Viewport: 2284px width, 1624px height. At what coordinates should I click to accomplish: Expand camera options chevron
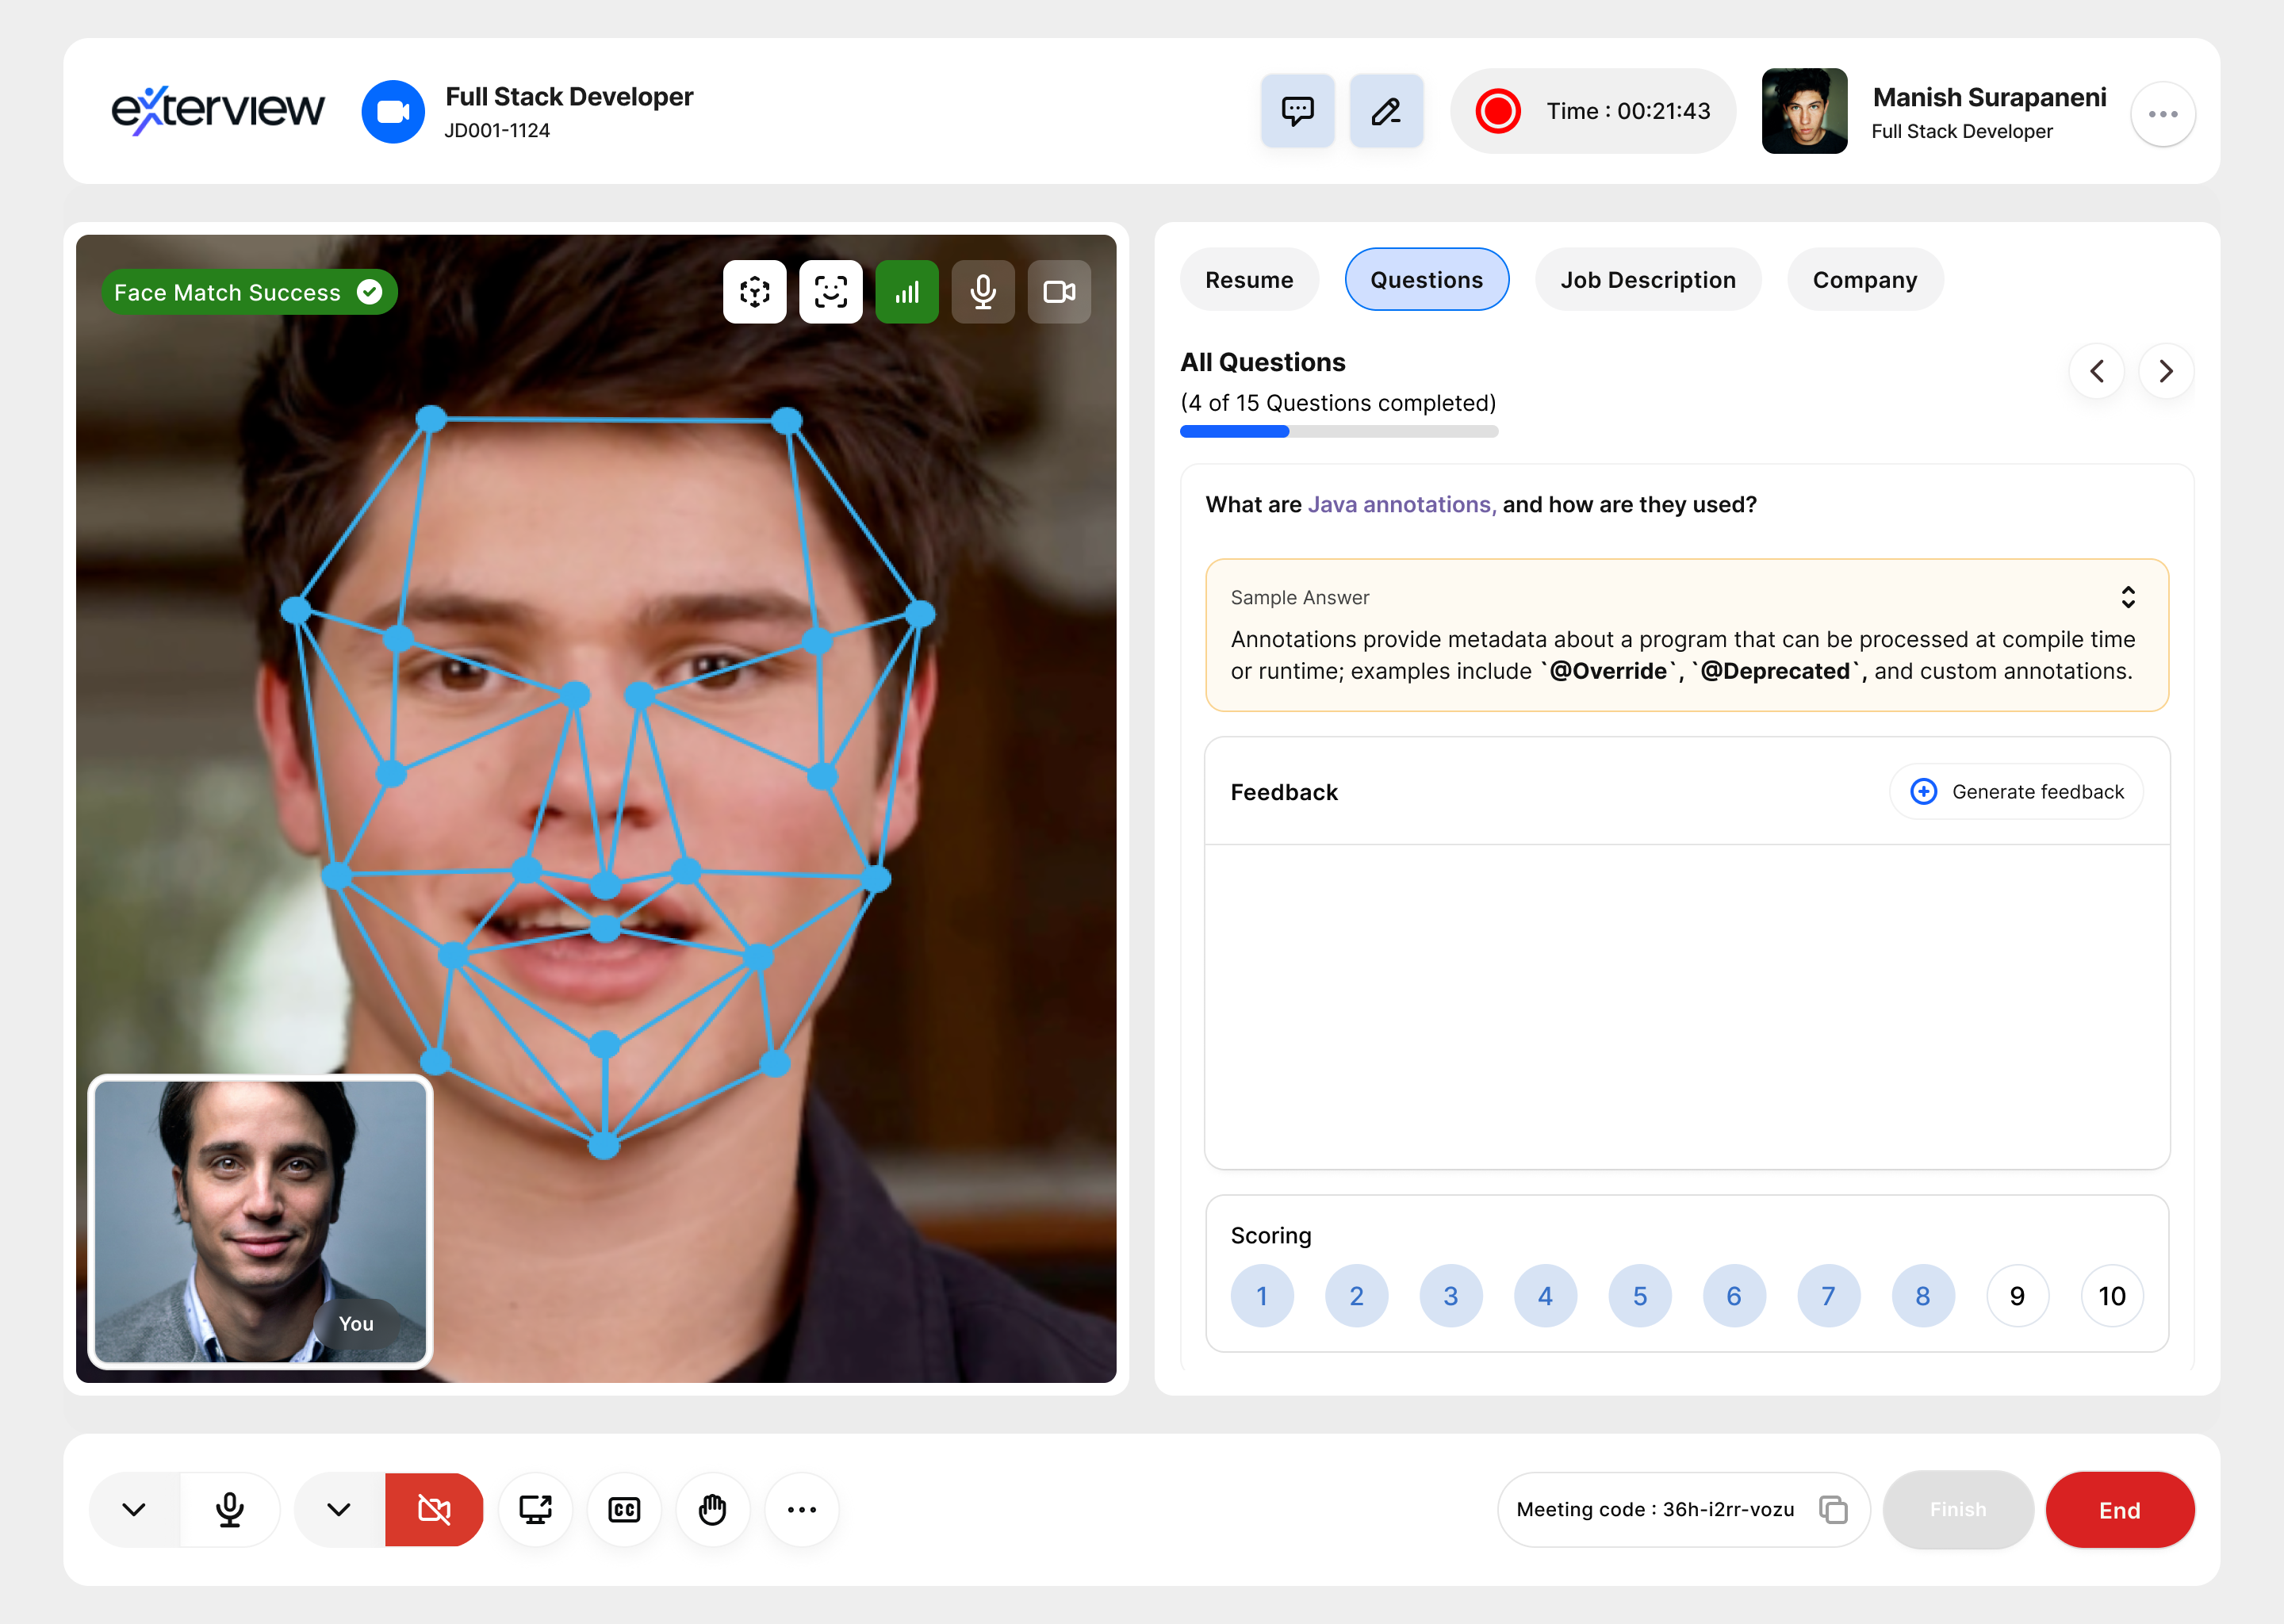[x=339, y=1509]
